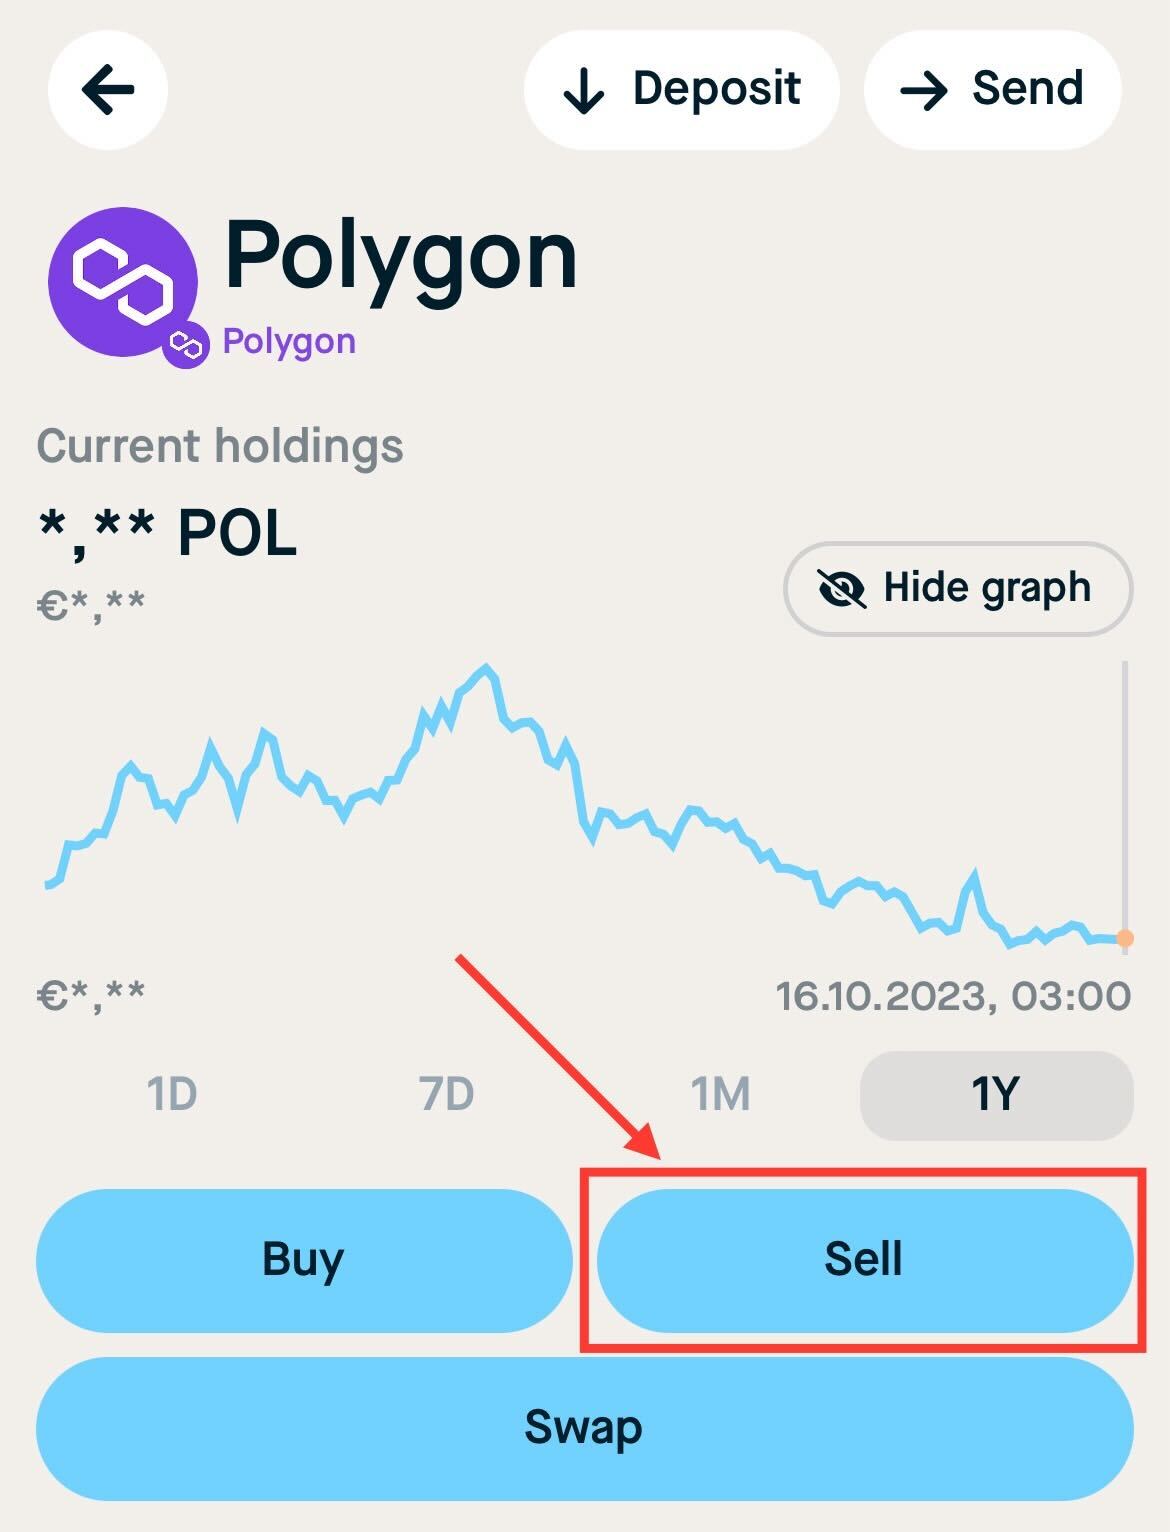Open the Swap action
The height and width of the screenshot is (1532, 1170).
pos(585,1428)
